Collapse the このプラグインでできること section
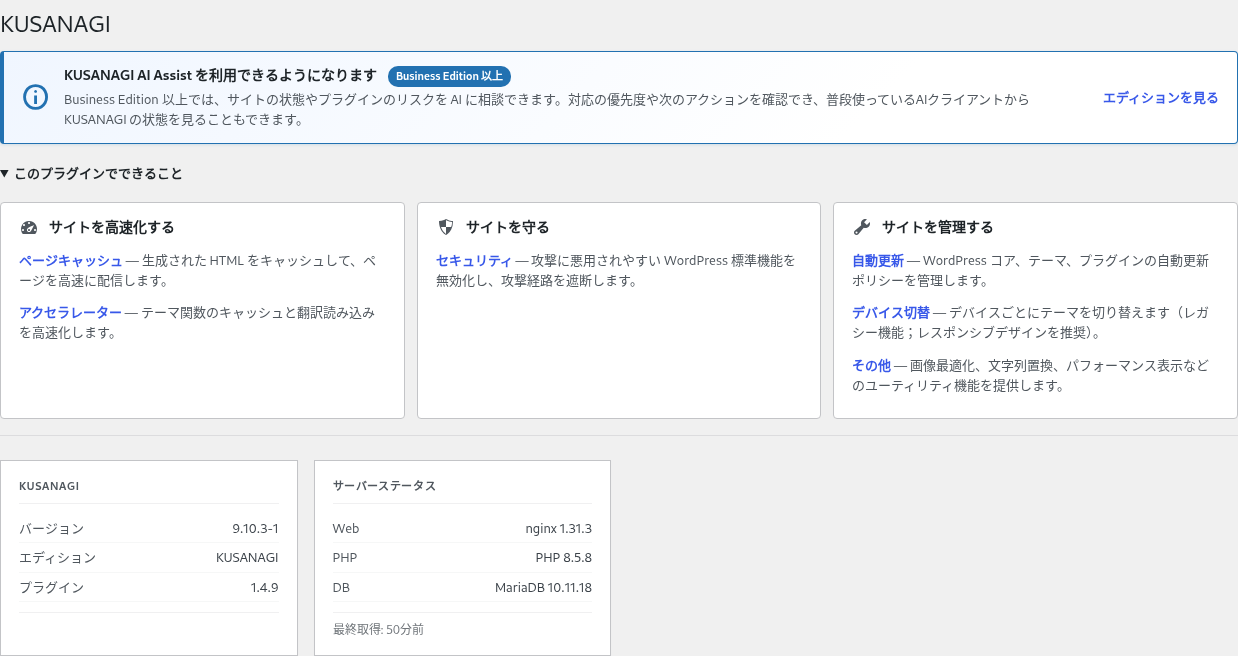The height and width of the screenshot is (656, 1238). pos(92,173)
